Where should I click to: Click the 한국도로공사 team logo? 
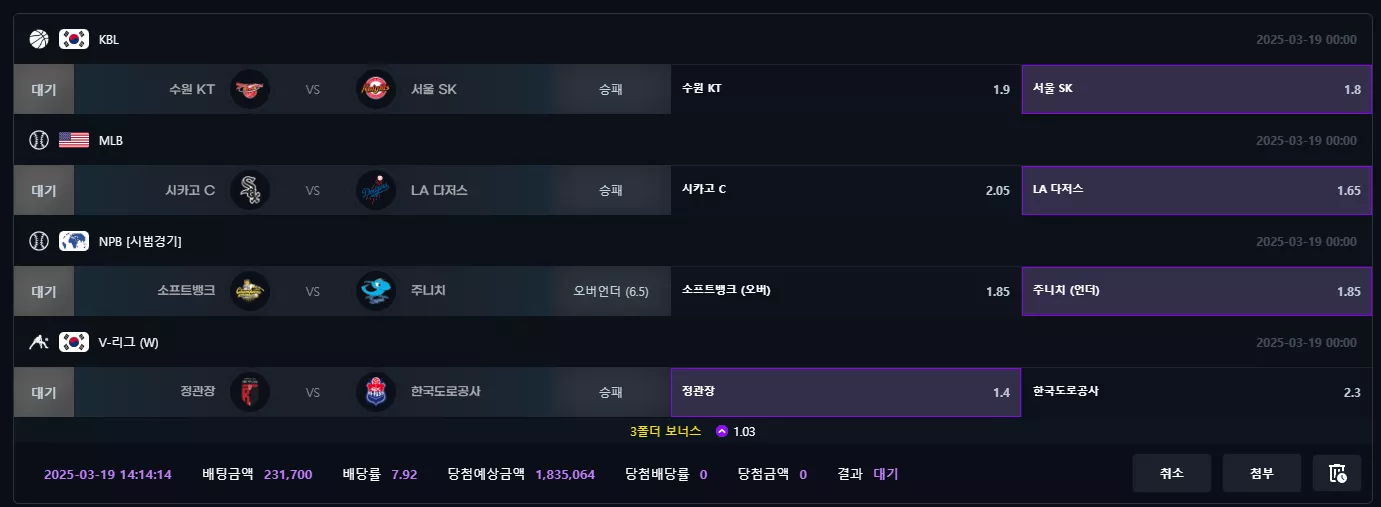(376, 392)
